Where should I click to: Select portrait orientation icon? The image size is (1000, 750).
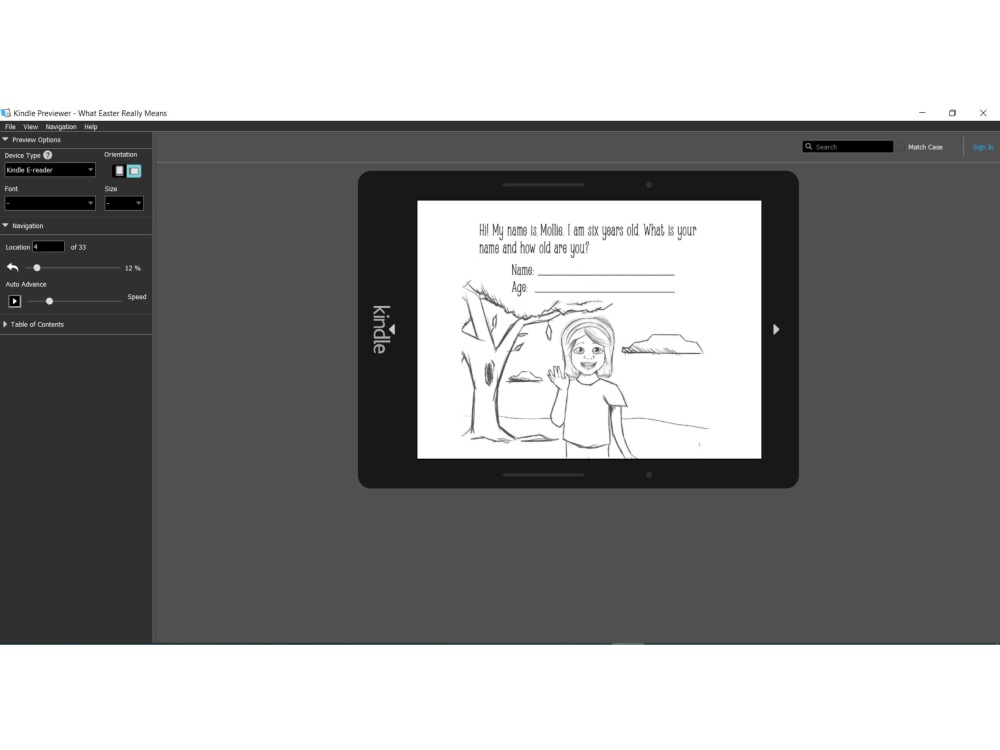pos(119,171)
